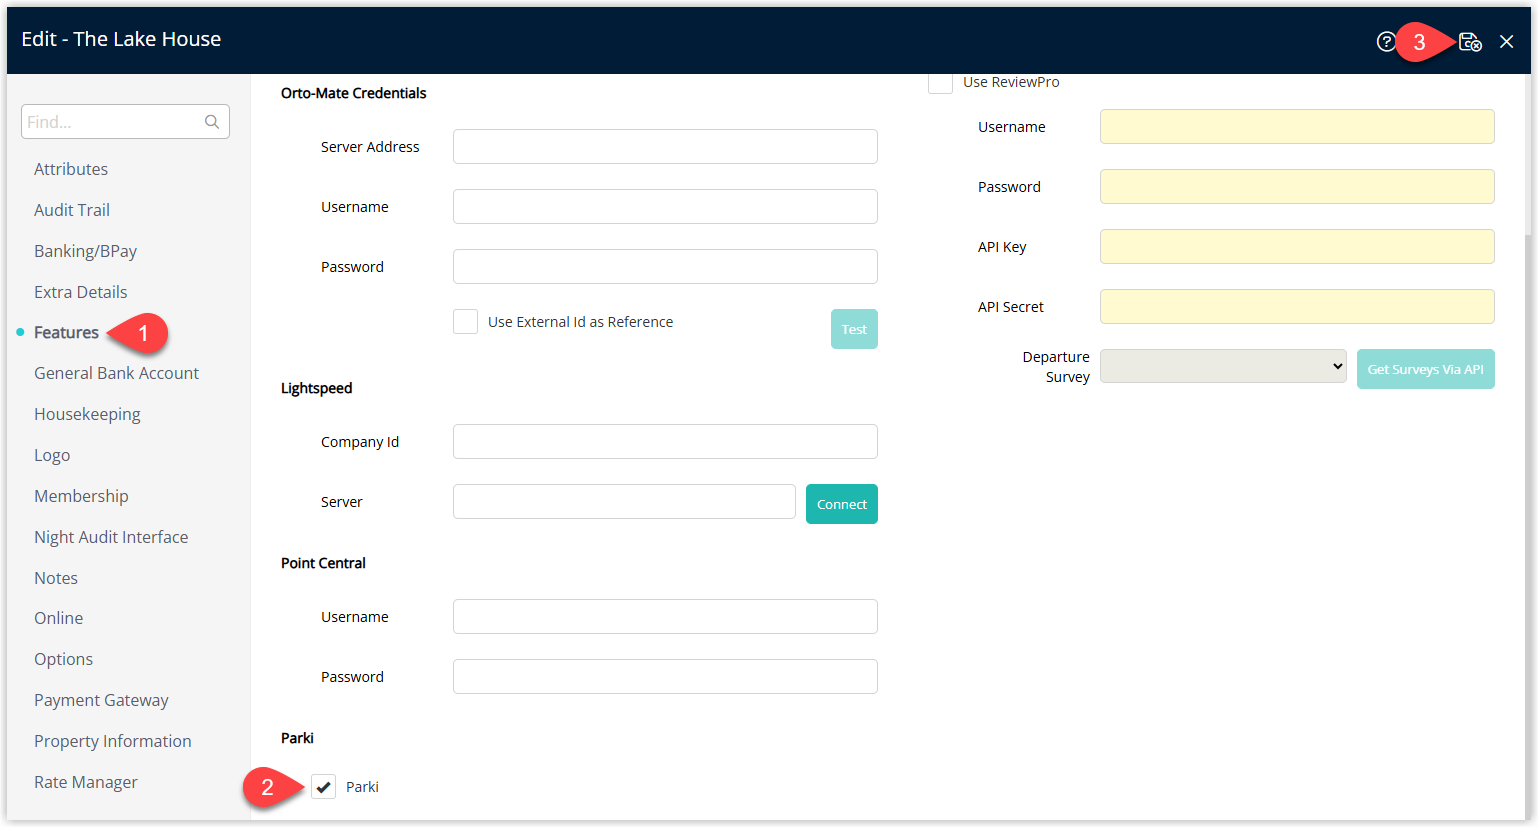
Task: Click the Save and Exit icon
Action: [1470, 41]
